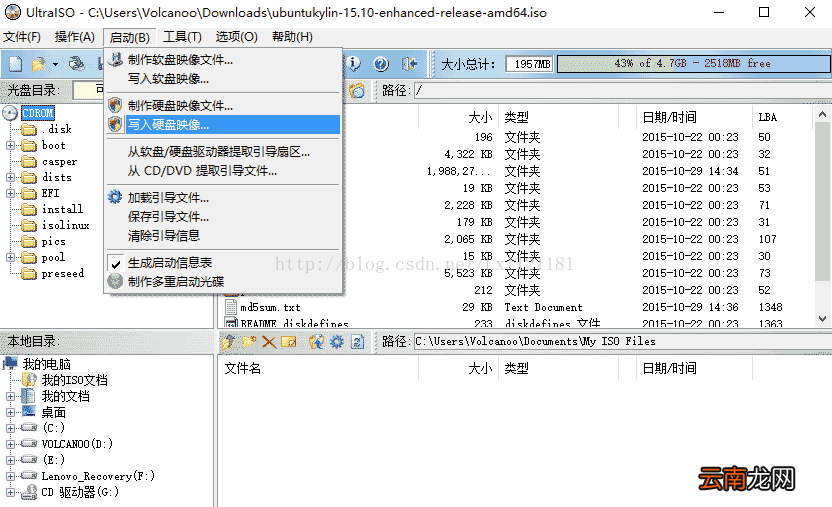Open the 操作(A) menu

74,37
